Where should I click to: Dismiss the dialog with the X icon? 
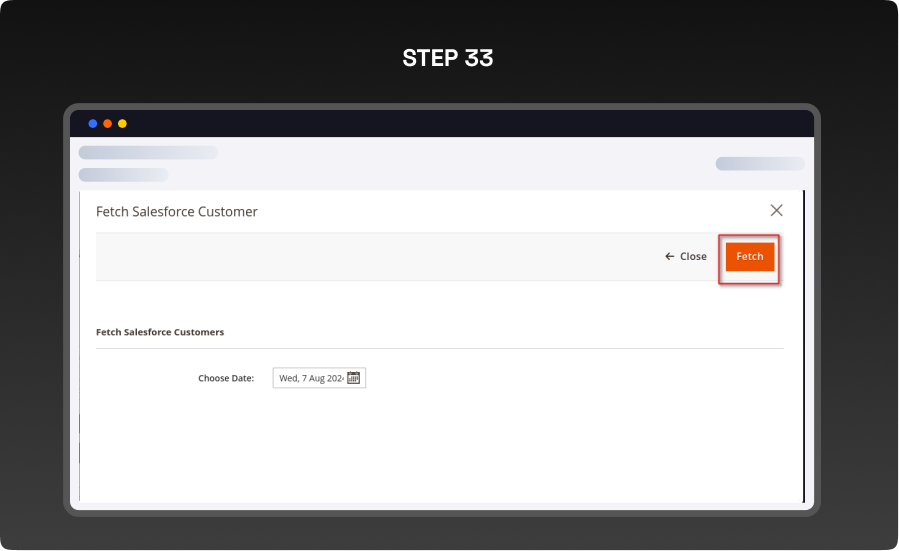point(776,210)
